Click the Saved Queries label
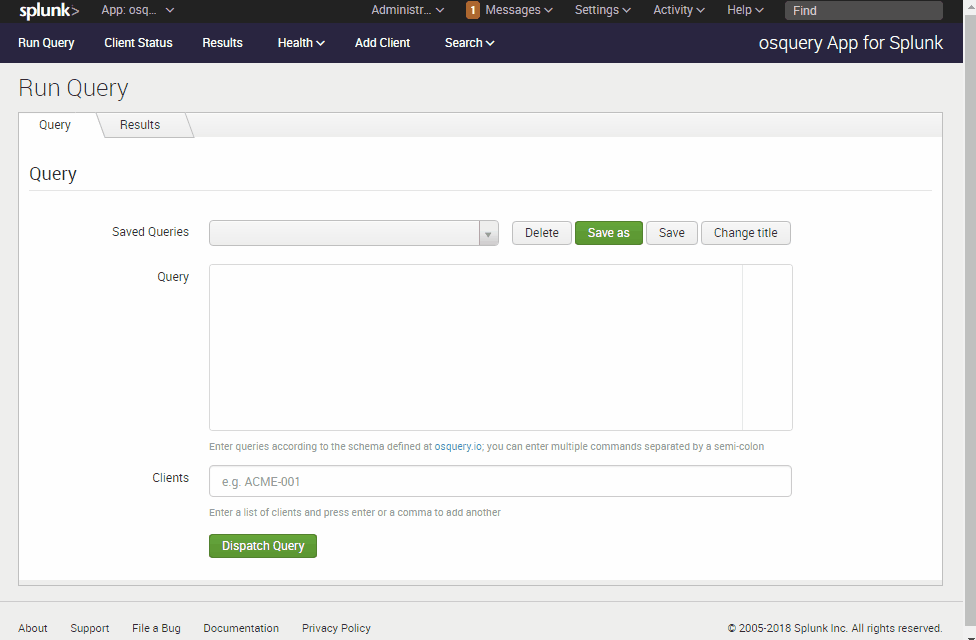 (x=150, y=232)
